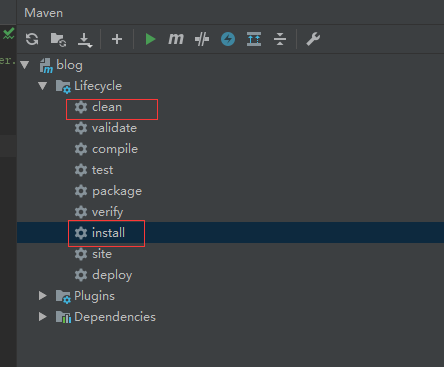This screenshot has width=444, height=367.
Task: Click the gear icon beside verify
Action: pyautogui.click(x=81, y=212)
